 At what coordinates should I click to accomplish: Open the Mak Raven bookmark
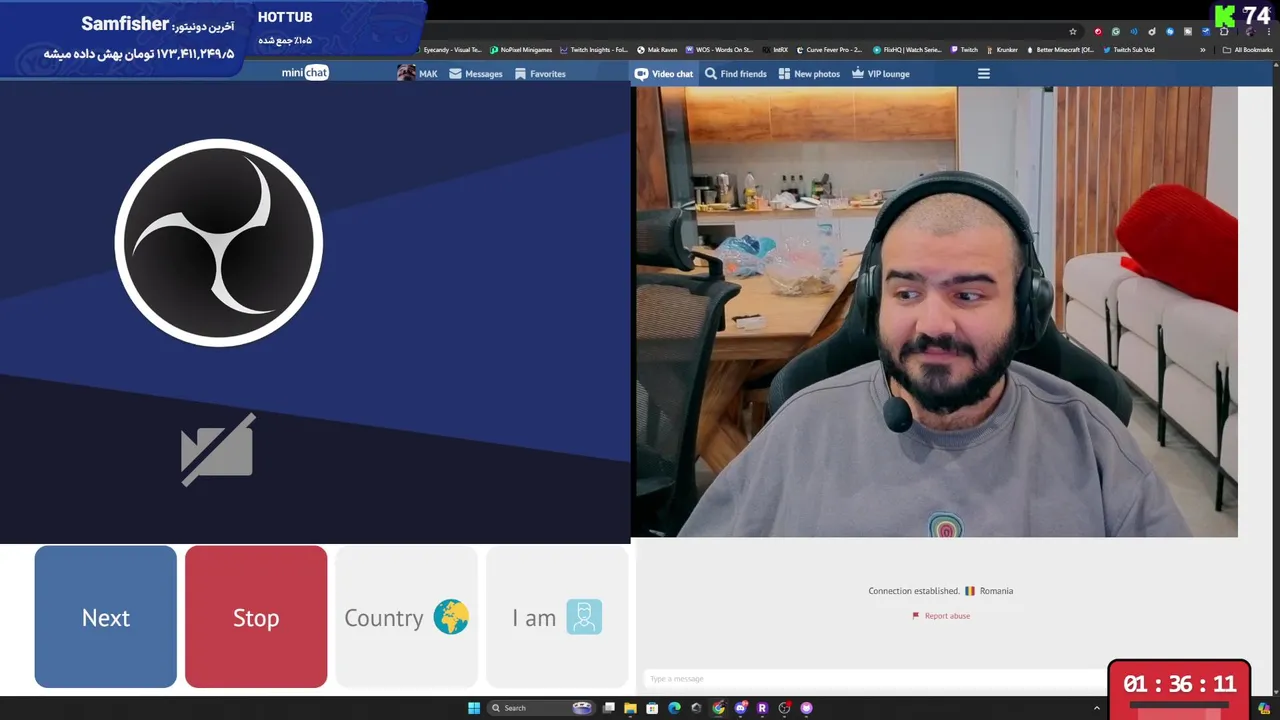[657, 50]
